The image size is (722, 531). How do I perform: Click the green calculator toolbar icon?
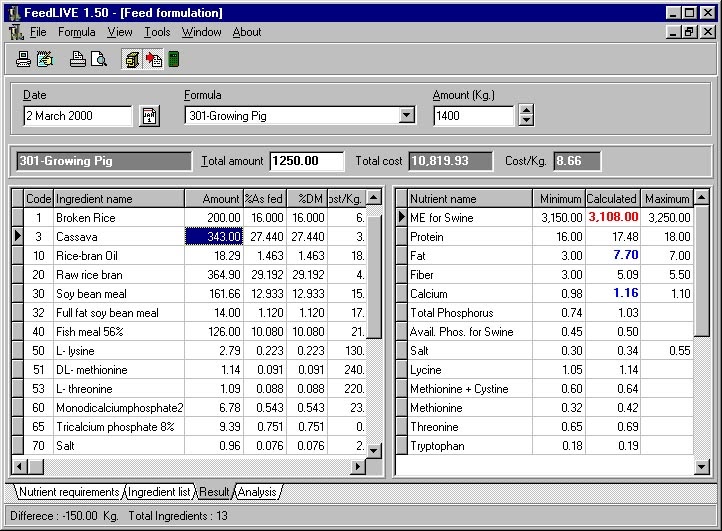click(x=174, y=59)
